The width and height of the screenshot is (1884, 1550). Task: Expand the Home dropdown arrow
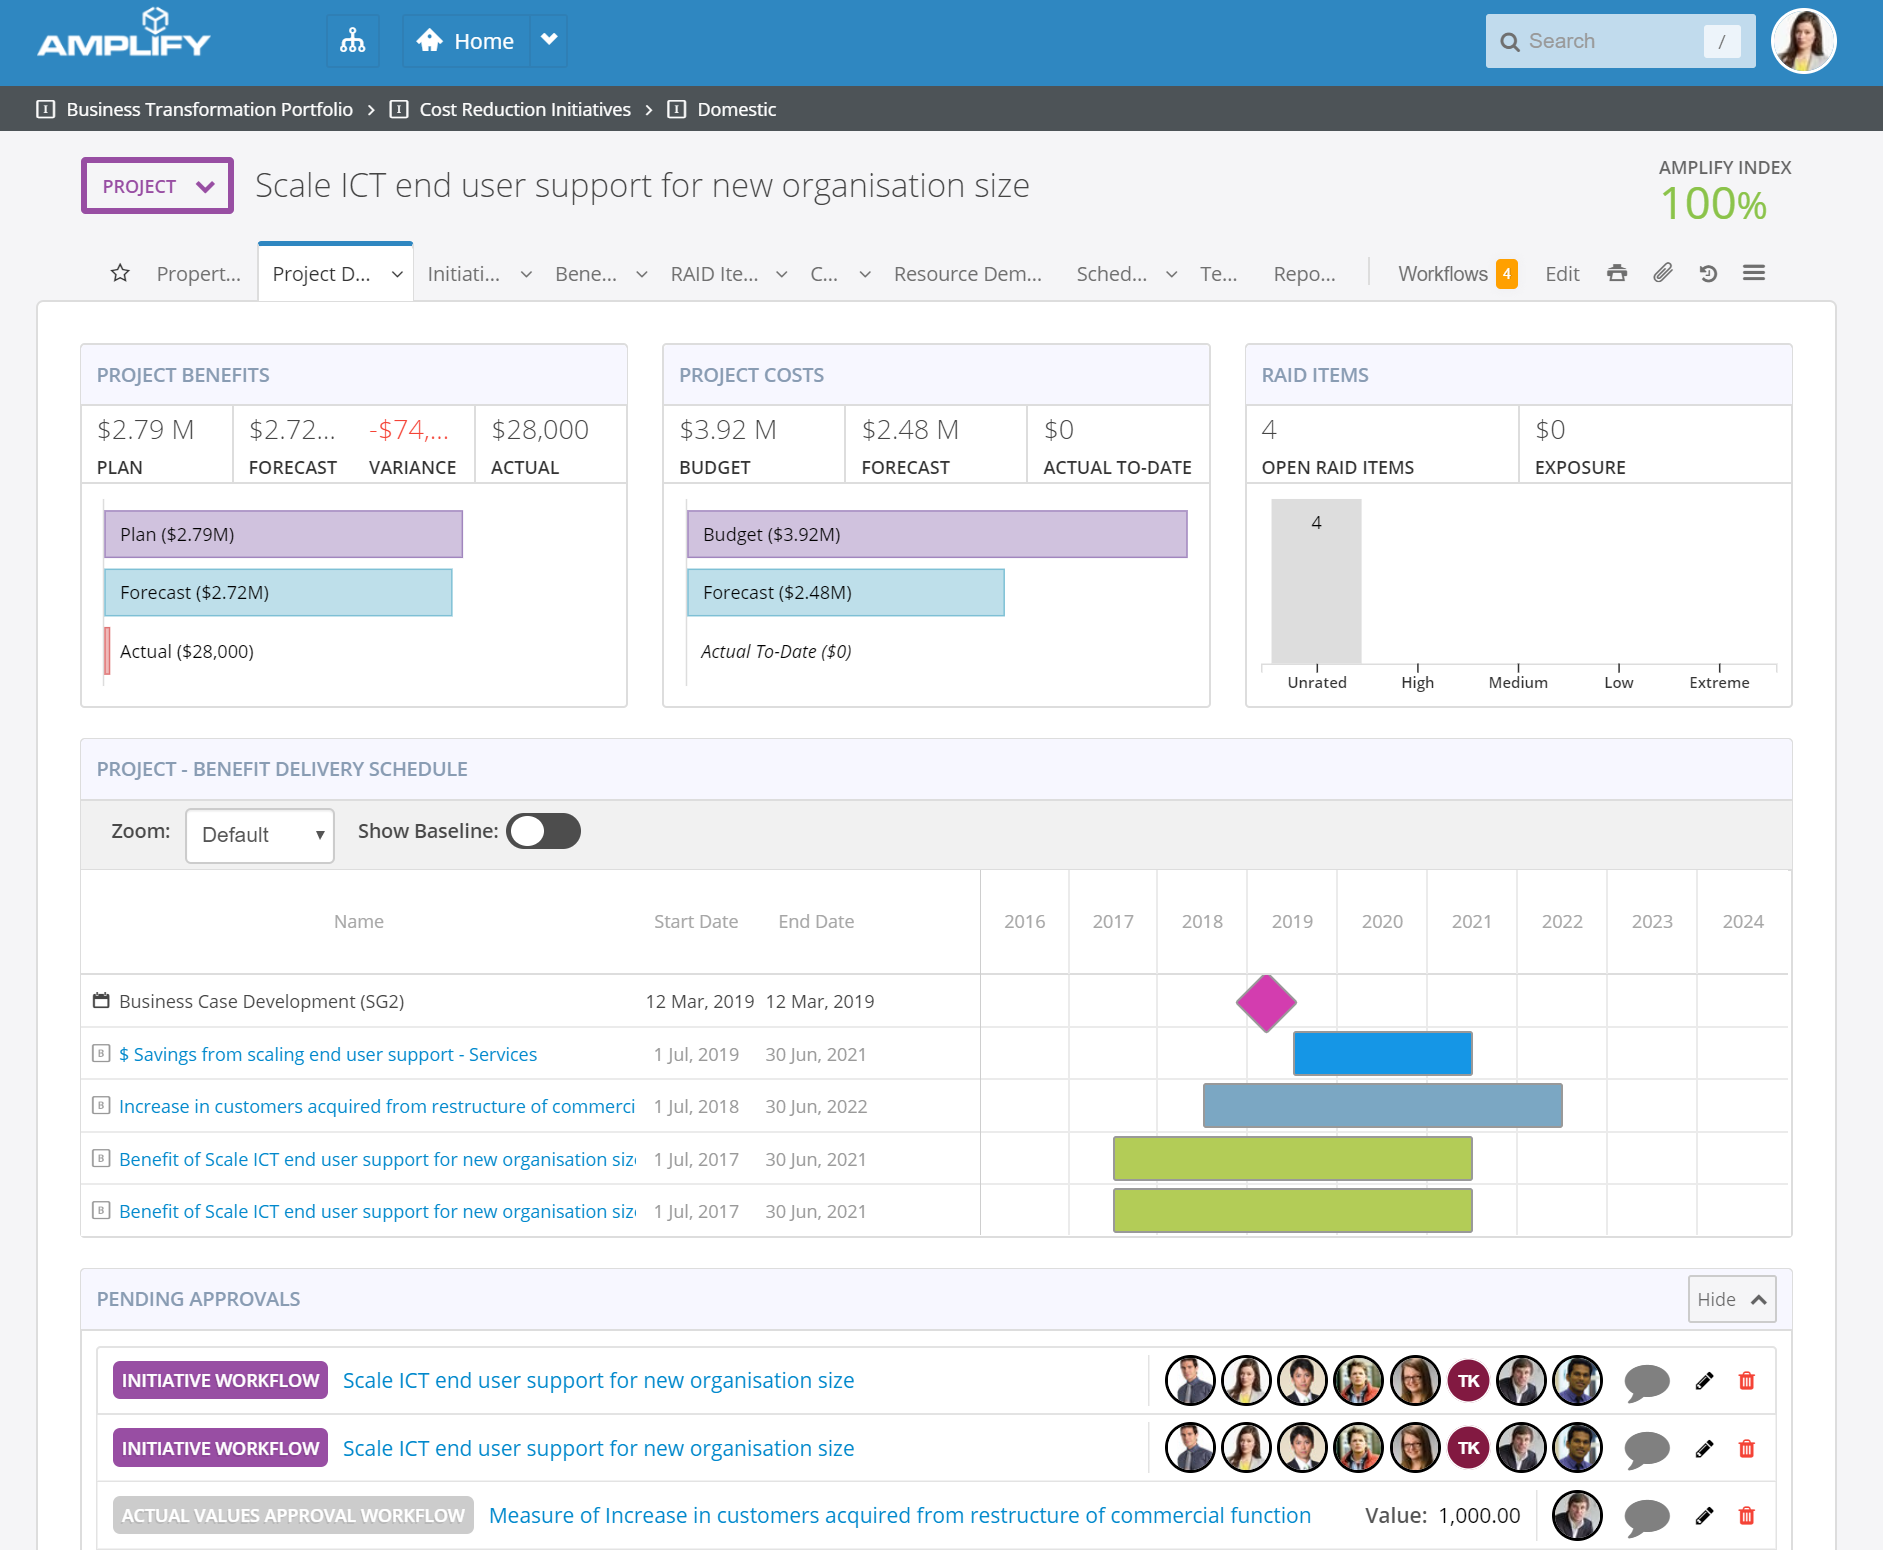[548, 41]
